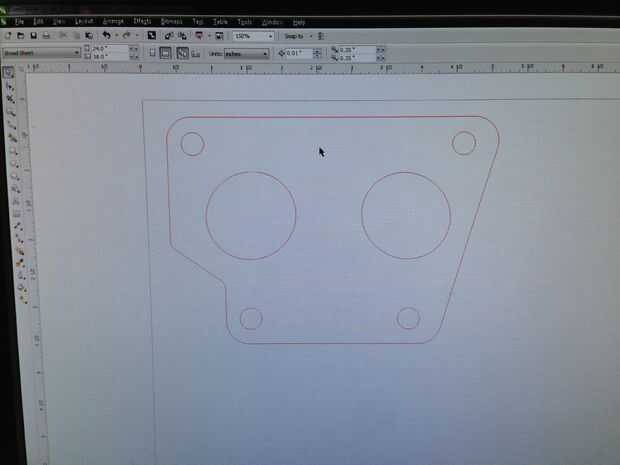Click the Cut icon
Image resolution: width=620 pixels, height=465 pixels.
(x=63, y=36)
